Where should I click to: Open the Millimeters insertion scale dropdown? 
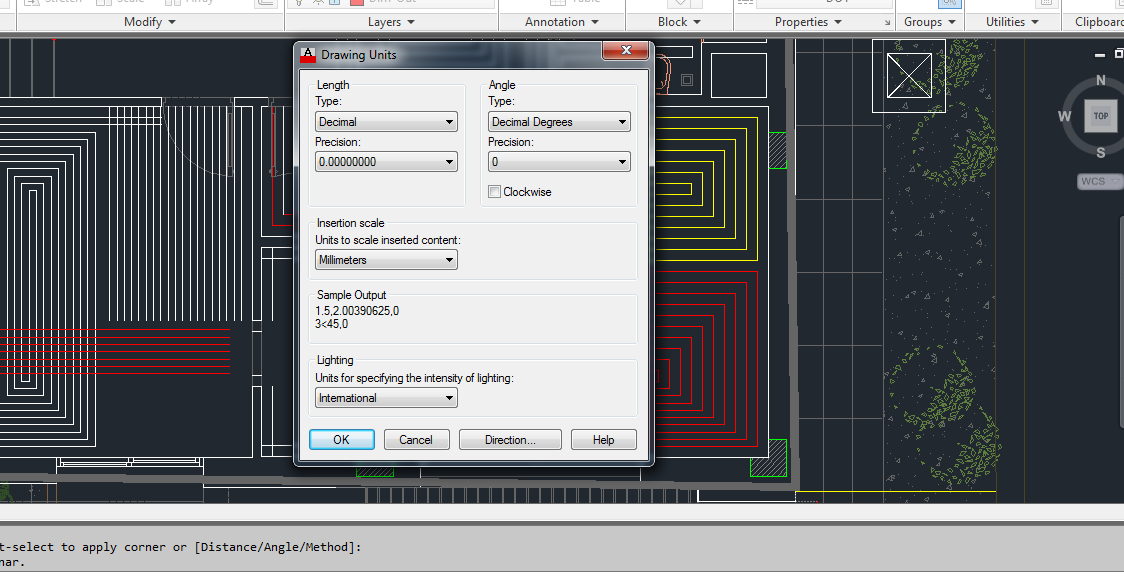[386, 259]
